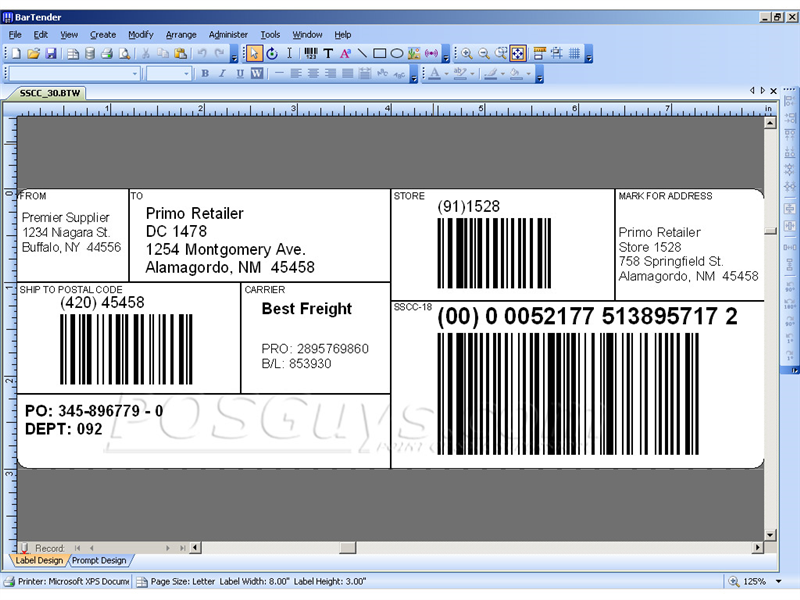Select the arrow pointer tool

point(254,54)
